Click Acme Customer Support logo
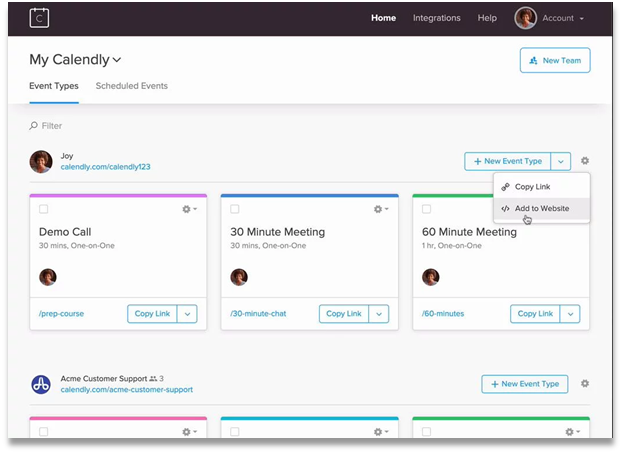 click(41, 384)
